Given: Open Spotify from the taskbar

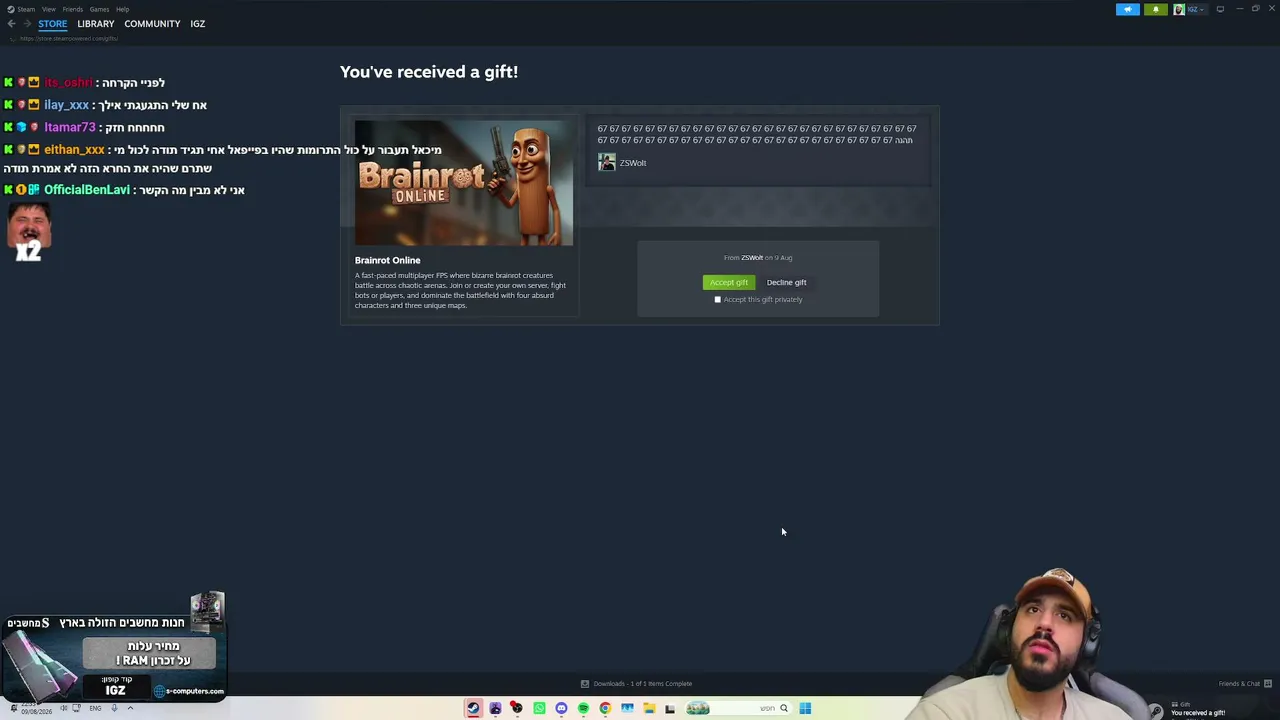Looking at the screenshot, I should (x=583, y=708).
